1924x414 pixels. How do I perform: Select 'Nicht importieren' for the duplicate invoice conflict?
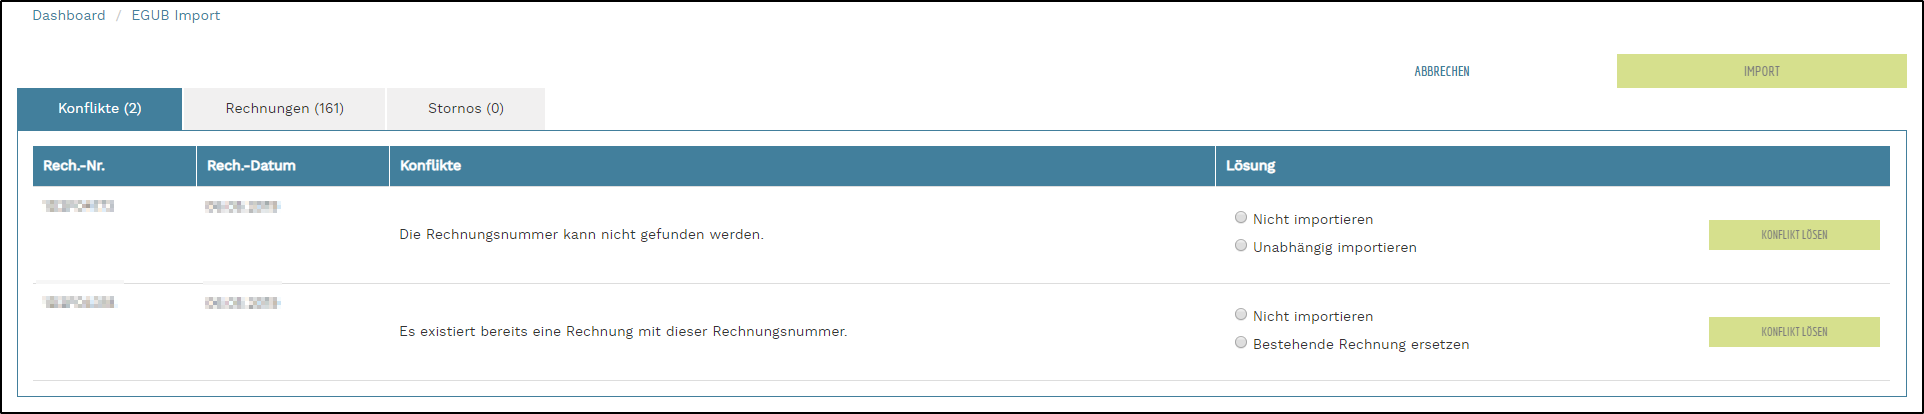[1241, 315]
